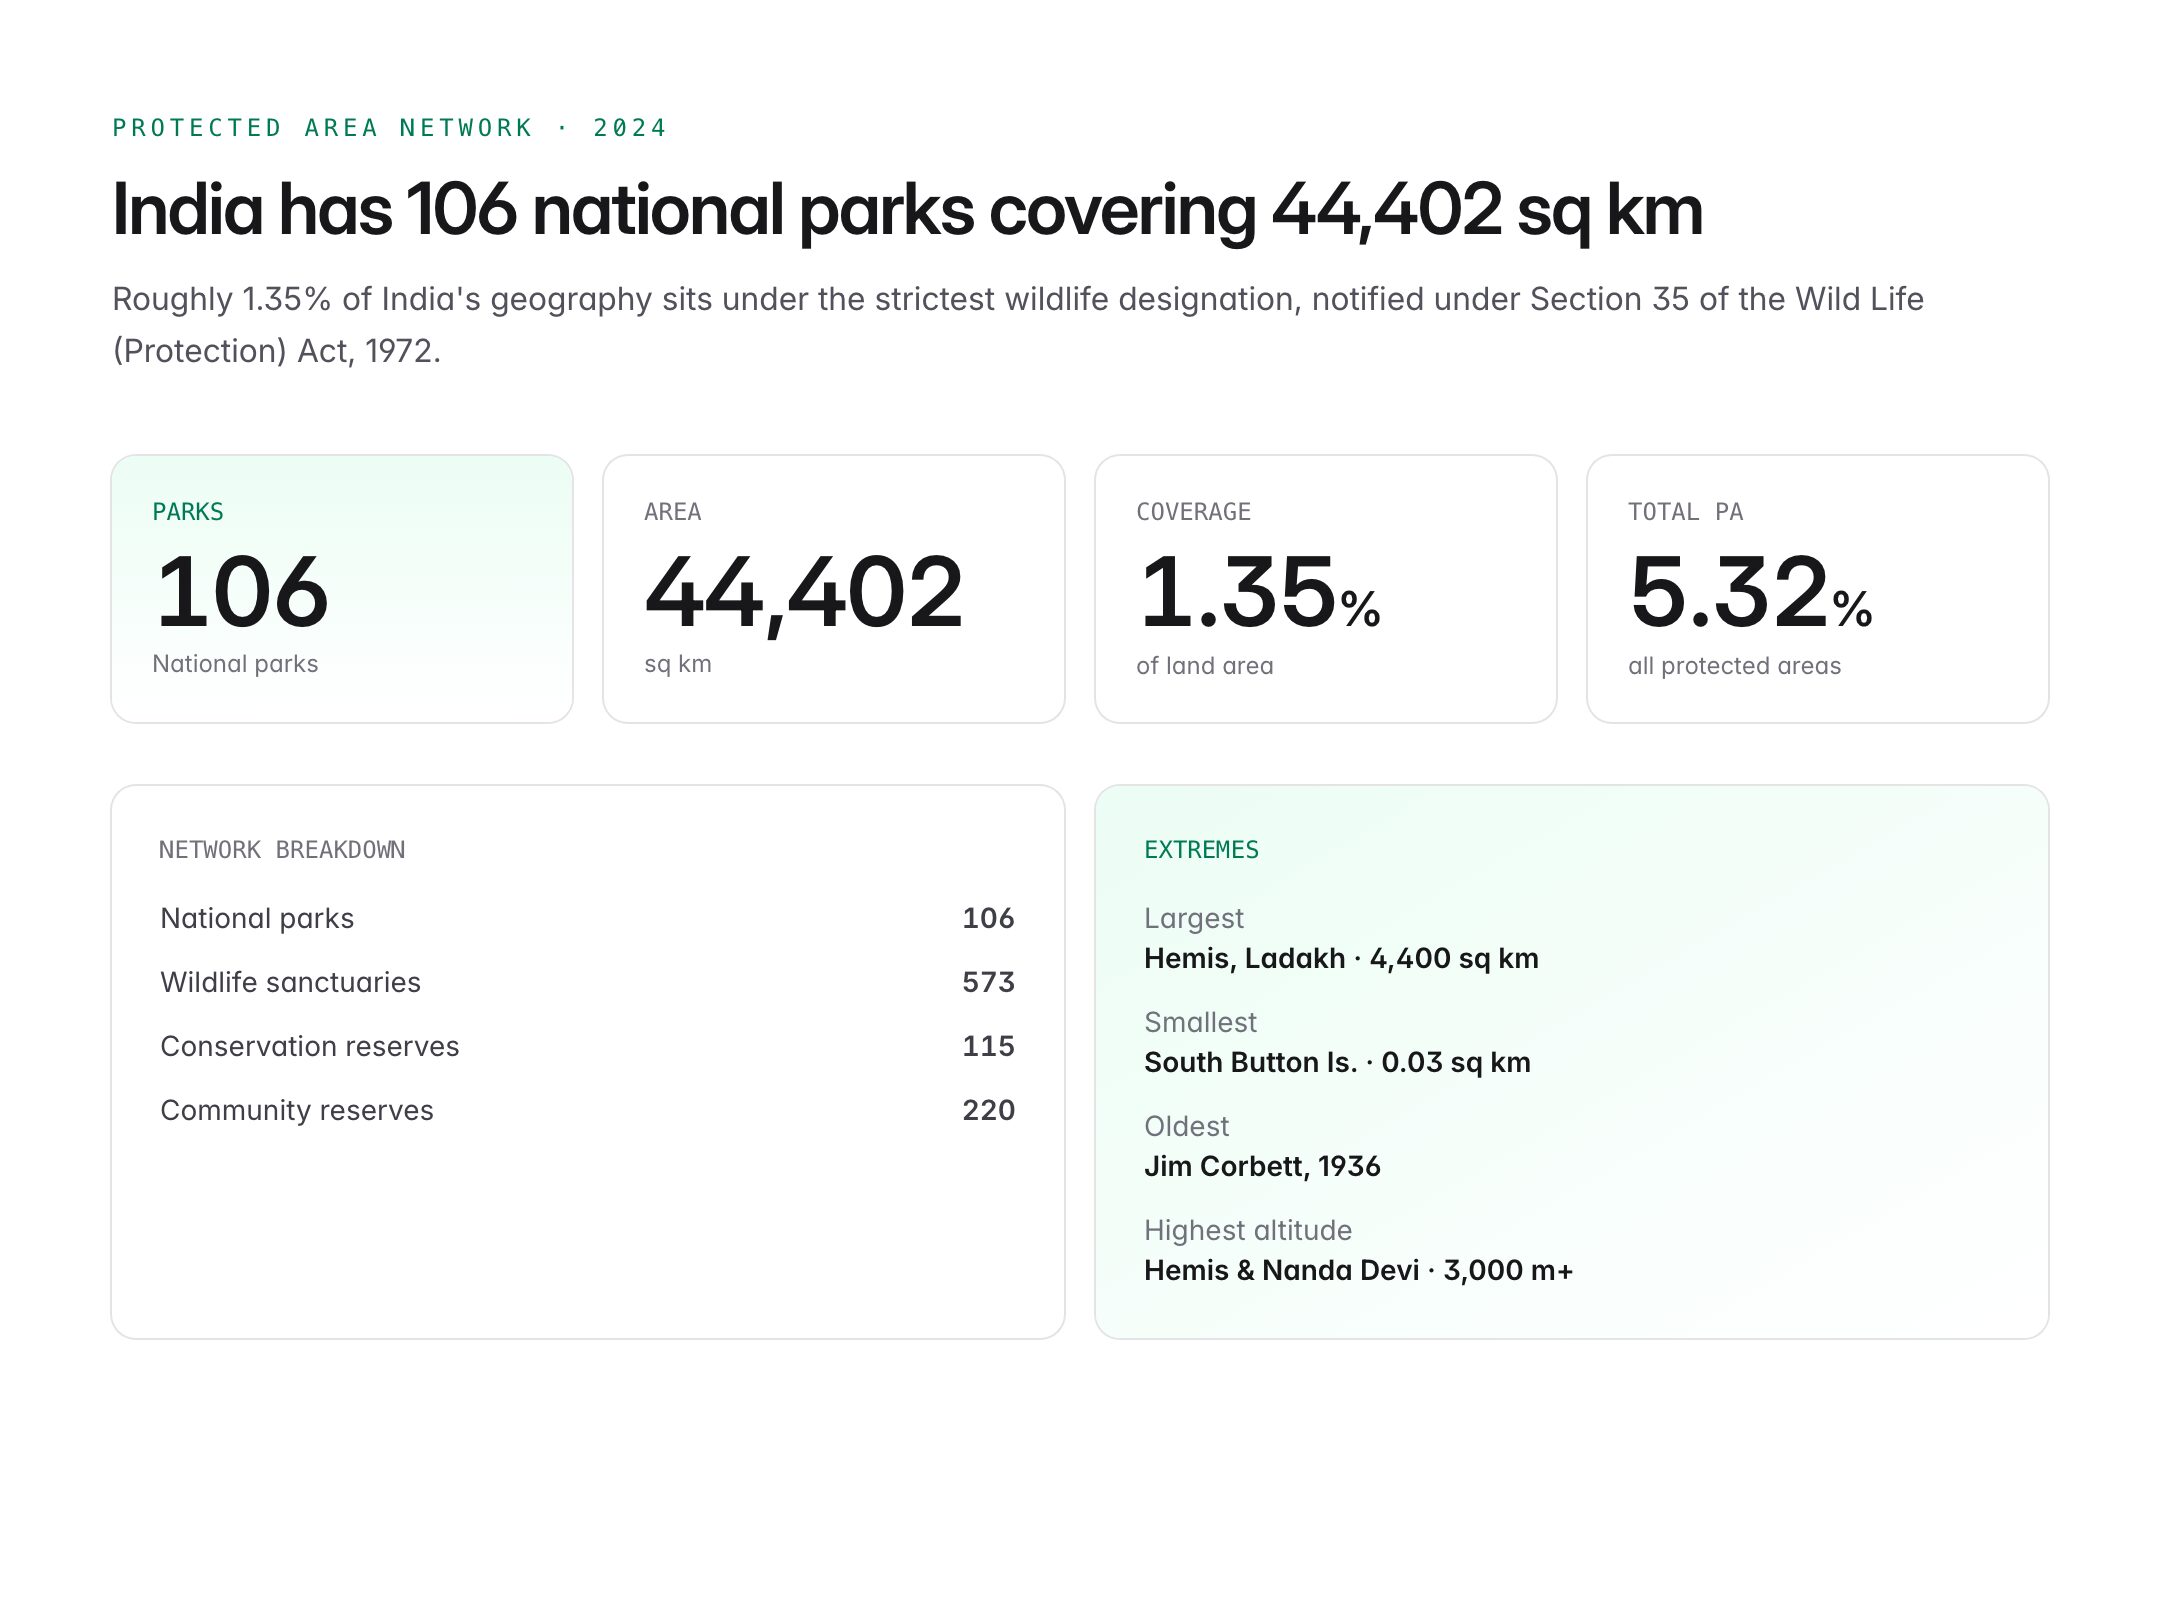This screenshot has height=1600, width=2160.
Task: Click the 'TOTAL PA' card label
Action: (1686, 512)
